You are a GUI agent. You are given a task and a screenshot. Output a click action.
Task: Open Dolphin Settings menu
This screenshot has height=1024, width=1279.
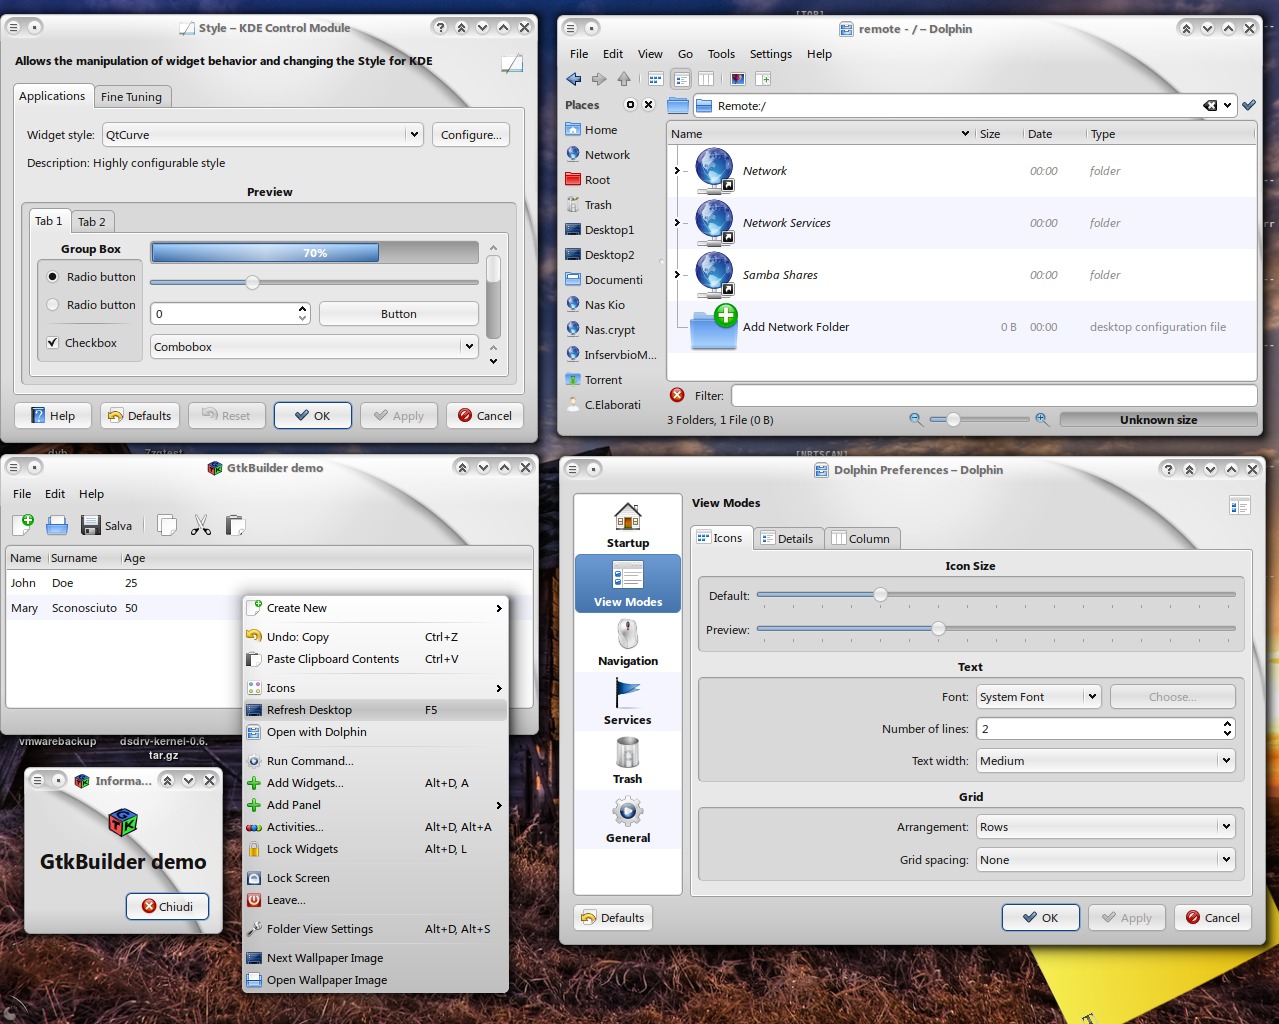[771, 54]
